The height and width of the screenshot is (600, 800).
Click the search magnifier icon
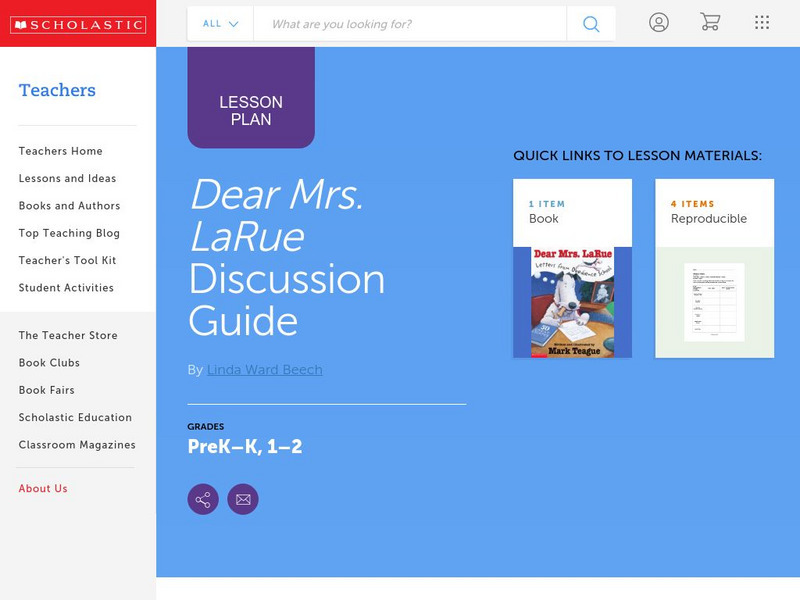coord(590,22)
